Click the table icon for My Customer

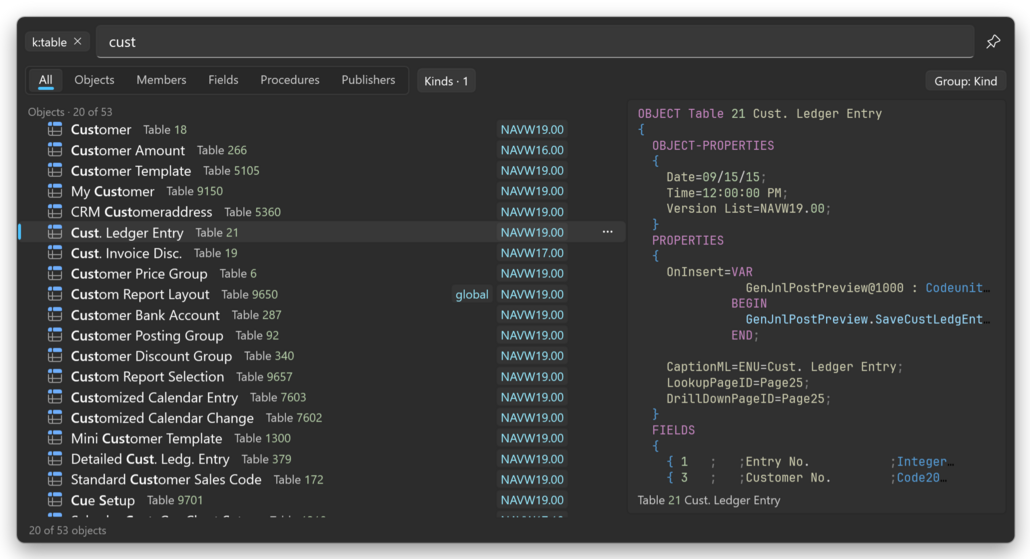(55, 191)
